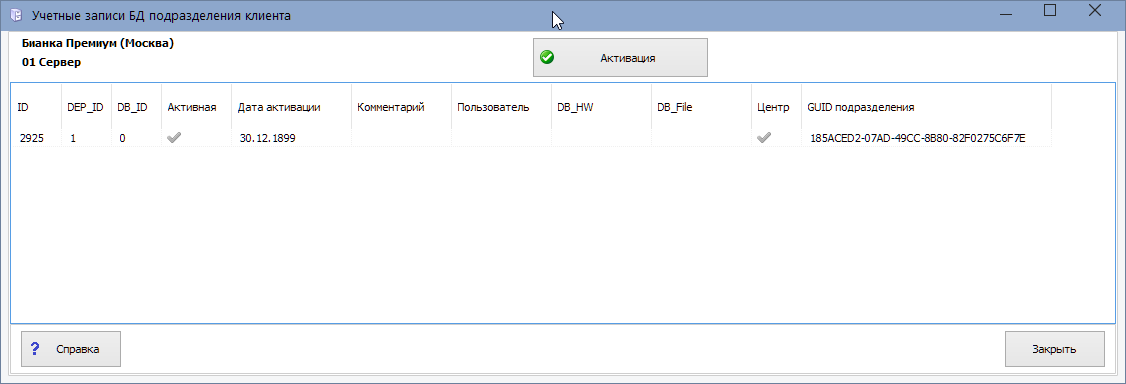The width and height of the screenshot is (1126, 384).
Task: Click the Пользователь column header
Action: pos(501,107)
